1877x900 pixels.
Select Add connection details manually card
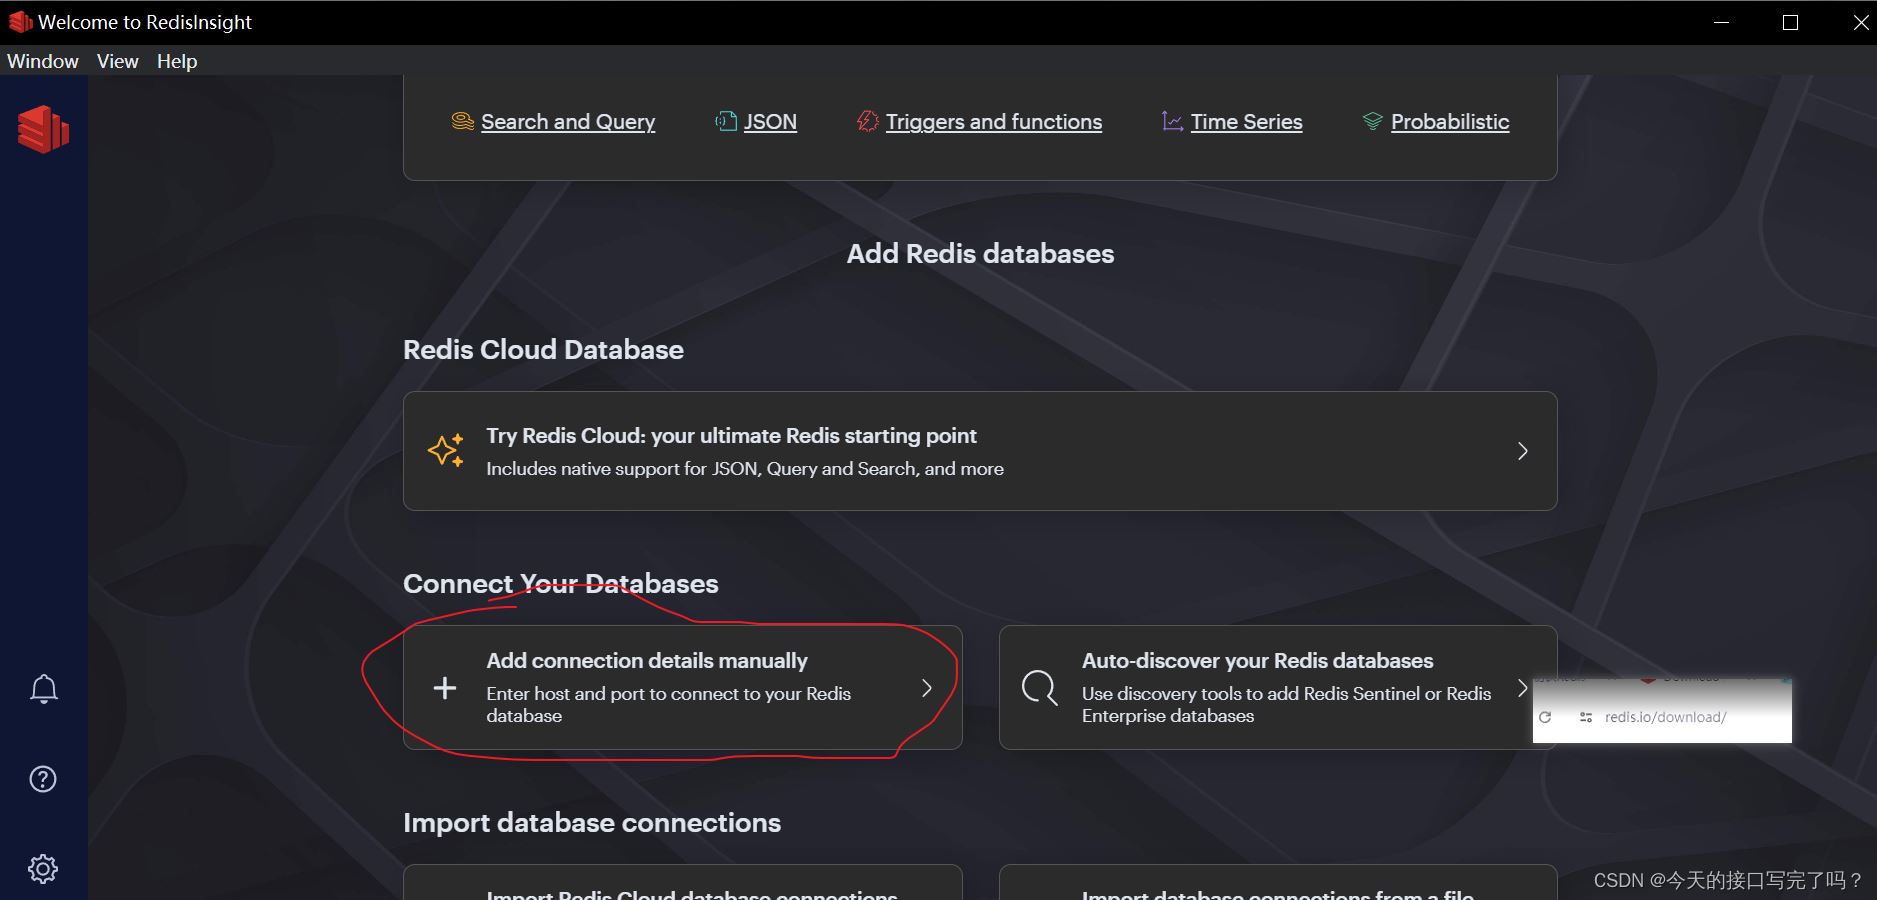click(x=683, y=688)
